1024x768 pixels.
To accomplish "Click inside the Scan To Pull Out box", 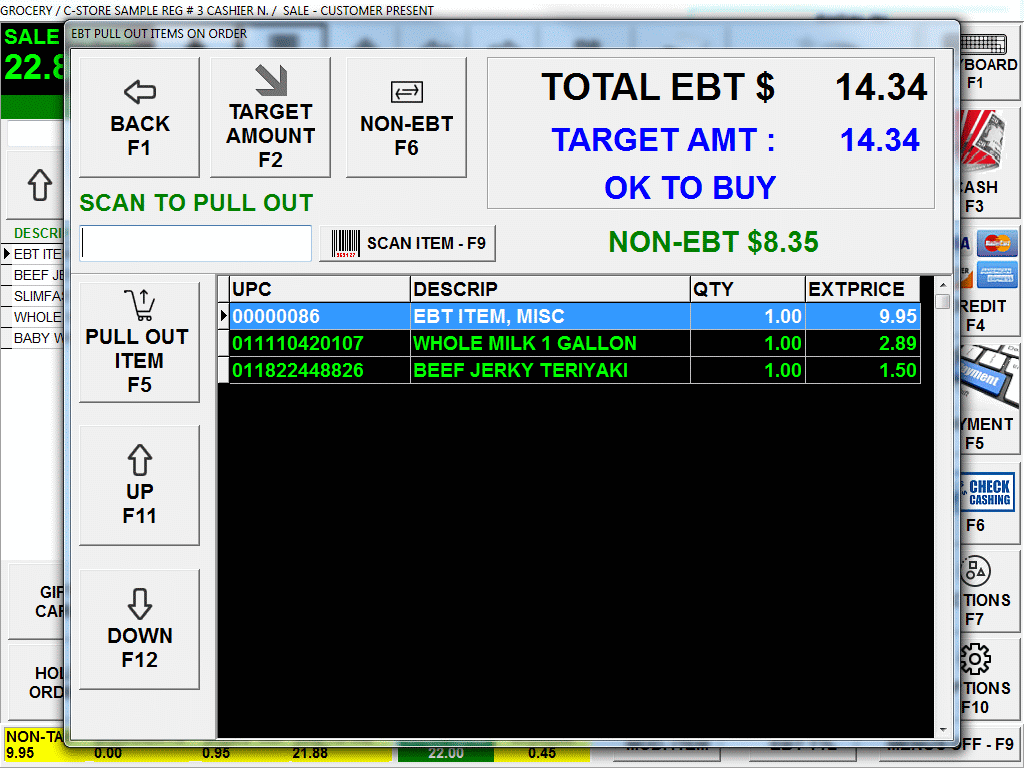I will [196, 243].
